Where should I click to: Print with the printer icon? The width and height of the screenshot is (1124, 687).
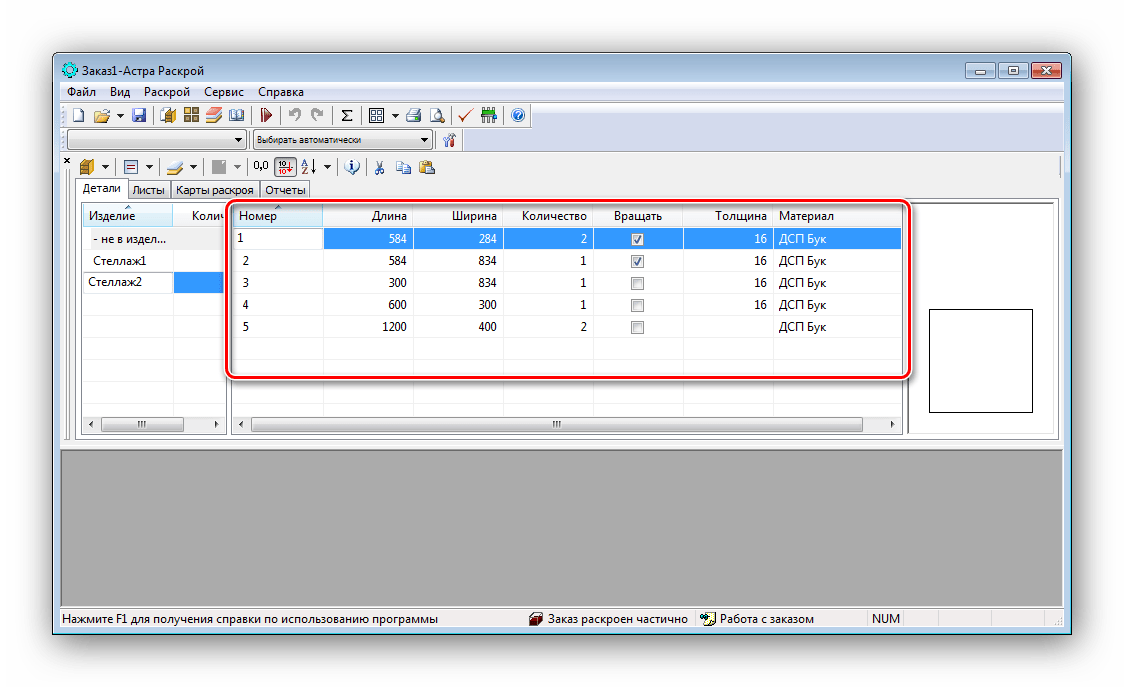[x=414, y=115]
